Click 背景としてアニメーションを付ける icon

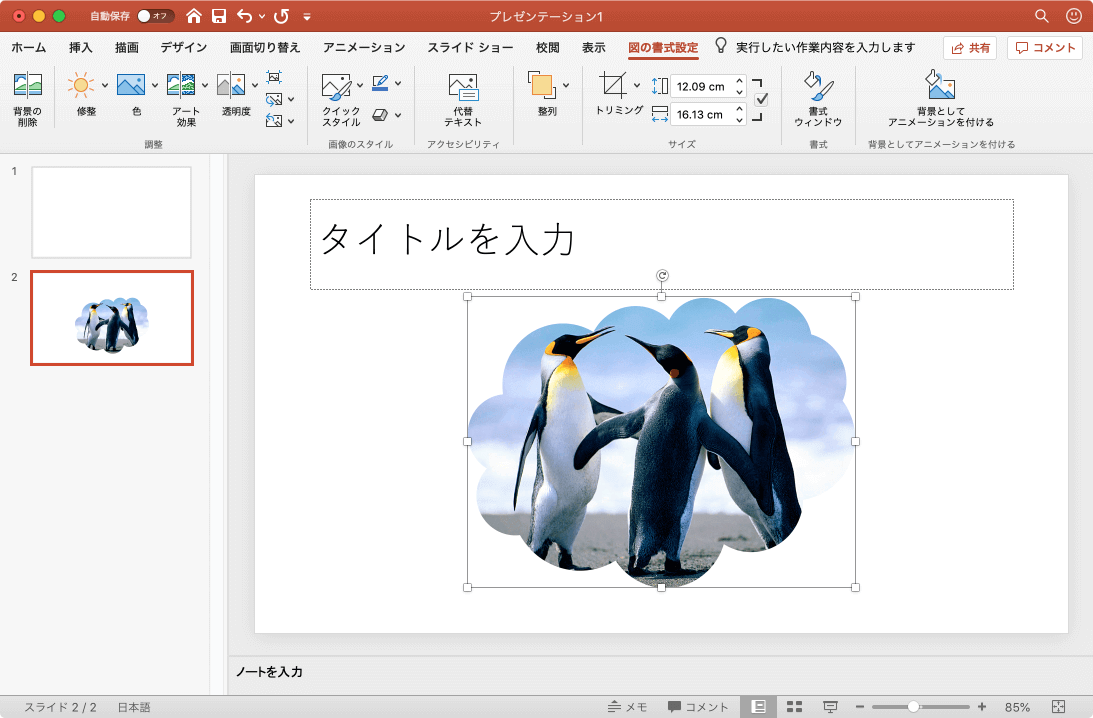pos(940,87)
